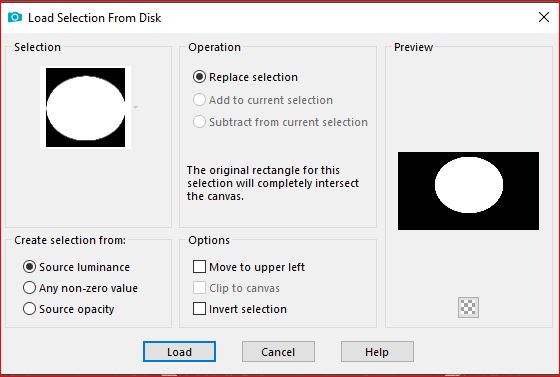Toggle the checkerboard transparency preview icon
Viewport: 560px width, 377px height.
click(468, 307)
